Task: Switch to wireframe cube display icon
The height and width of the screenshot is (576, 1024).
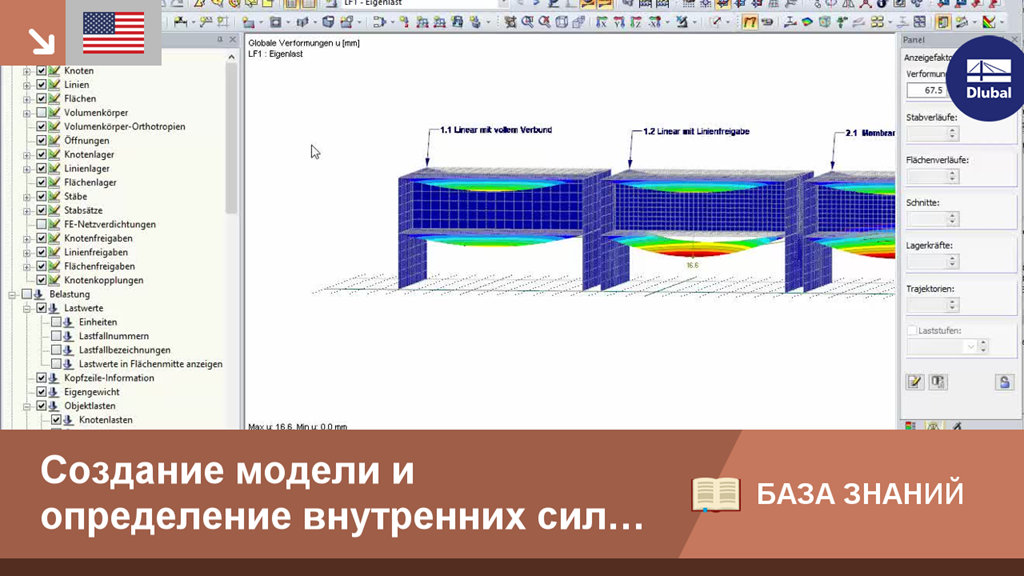Action: 562,22
